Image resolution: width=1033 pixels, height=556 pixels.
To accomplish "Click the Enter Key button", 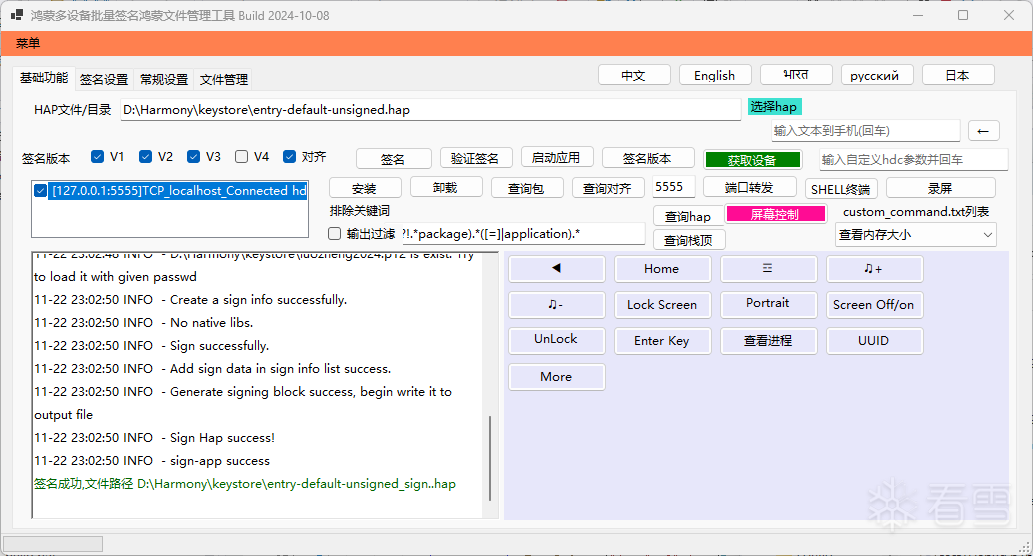I will click(662, 341).
